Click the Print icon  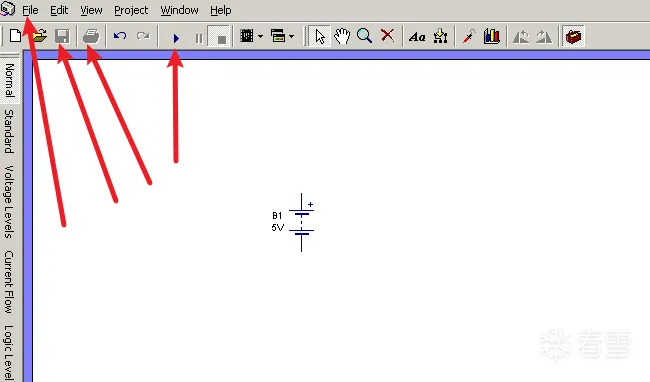pos(91,36)
